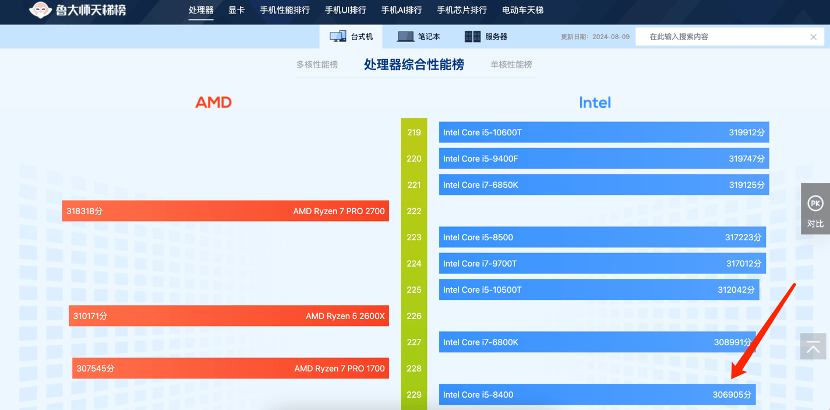
Task: Open the 显卡 nav tab
Action: pos(237,11)
